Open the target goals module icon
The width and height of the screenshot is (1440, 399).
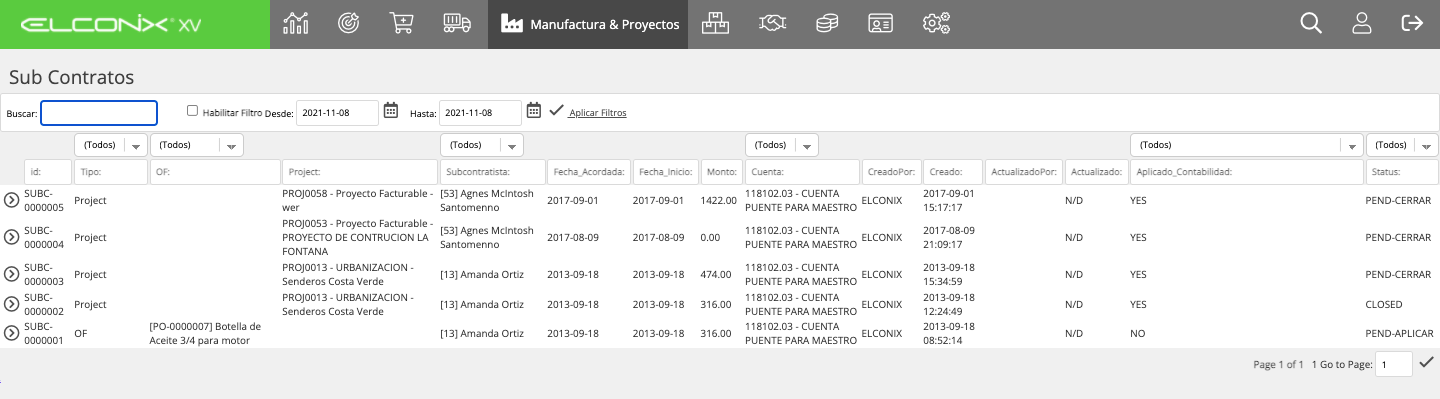pos(349,24)
